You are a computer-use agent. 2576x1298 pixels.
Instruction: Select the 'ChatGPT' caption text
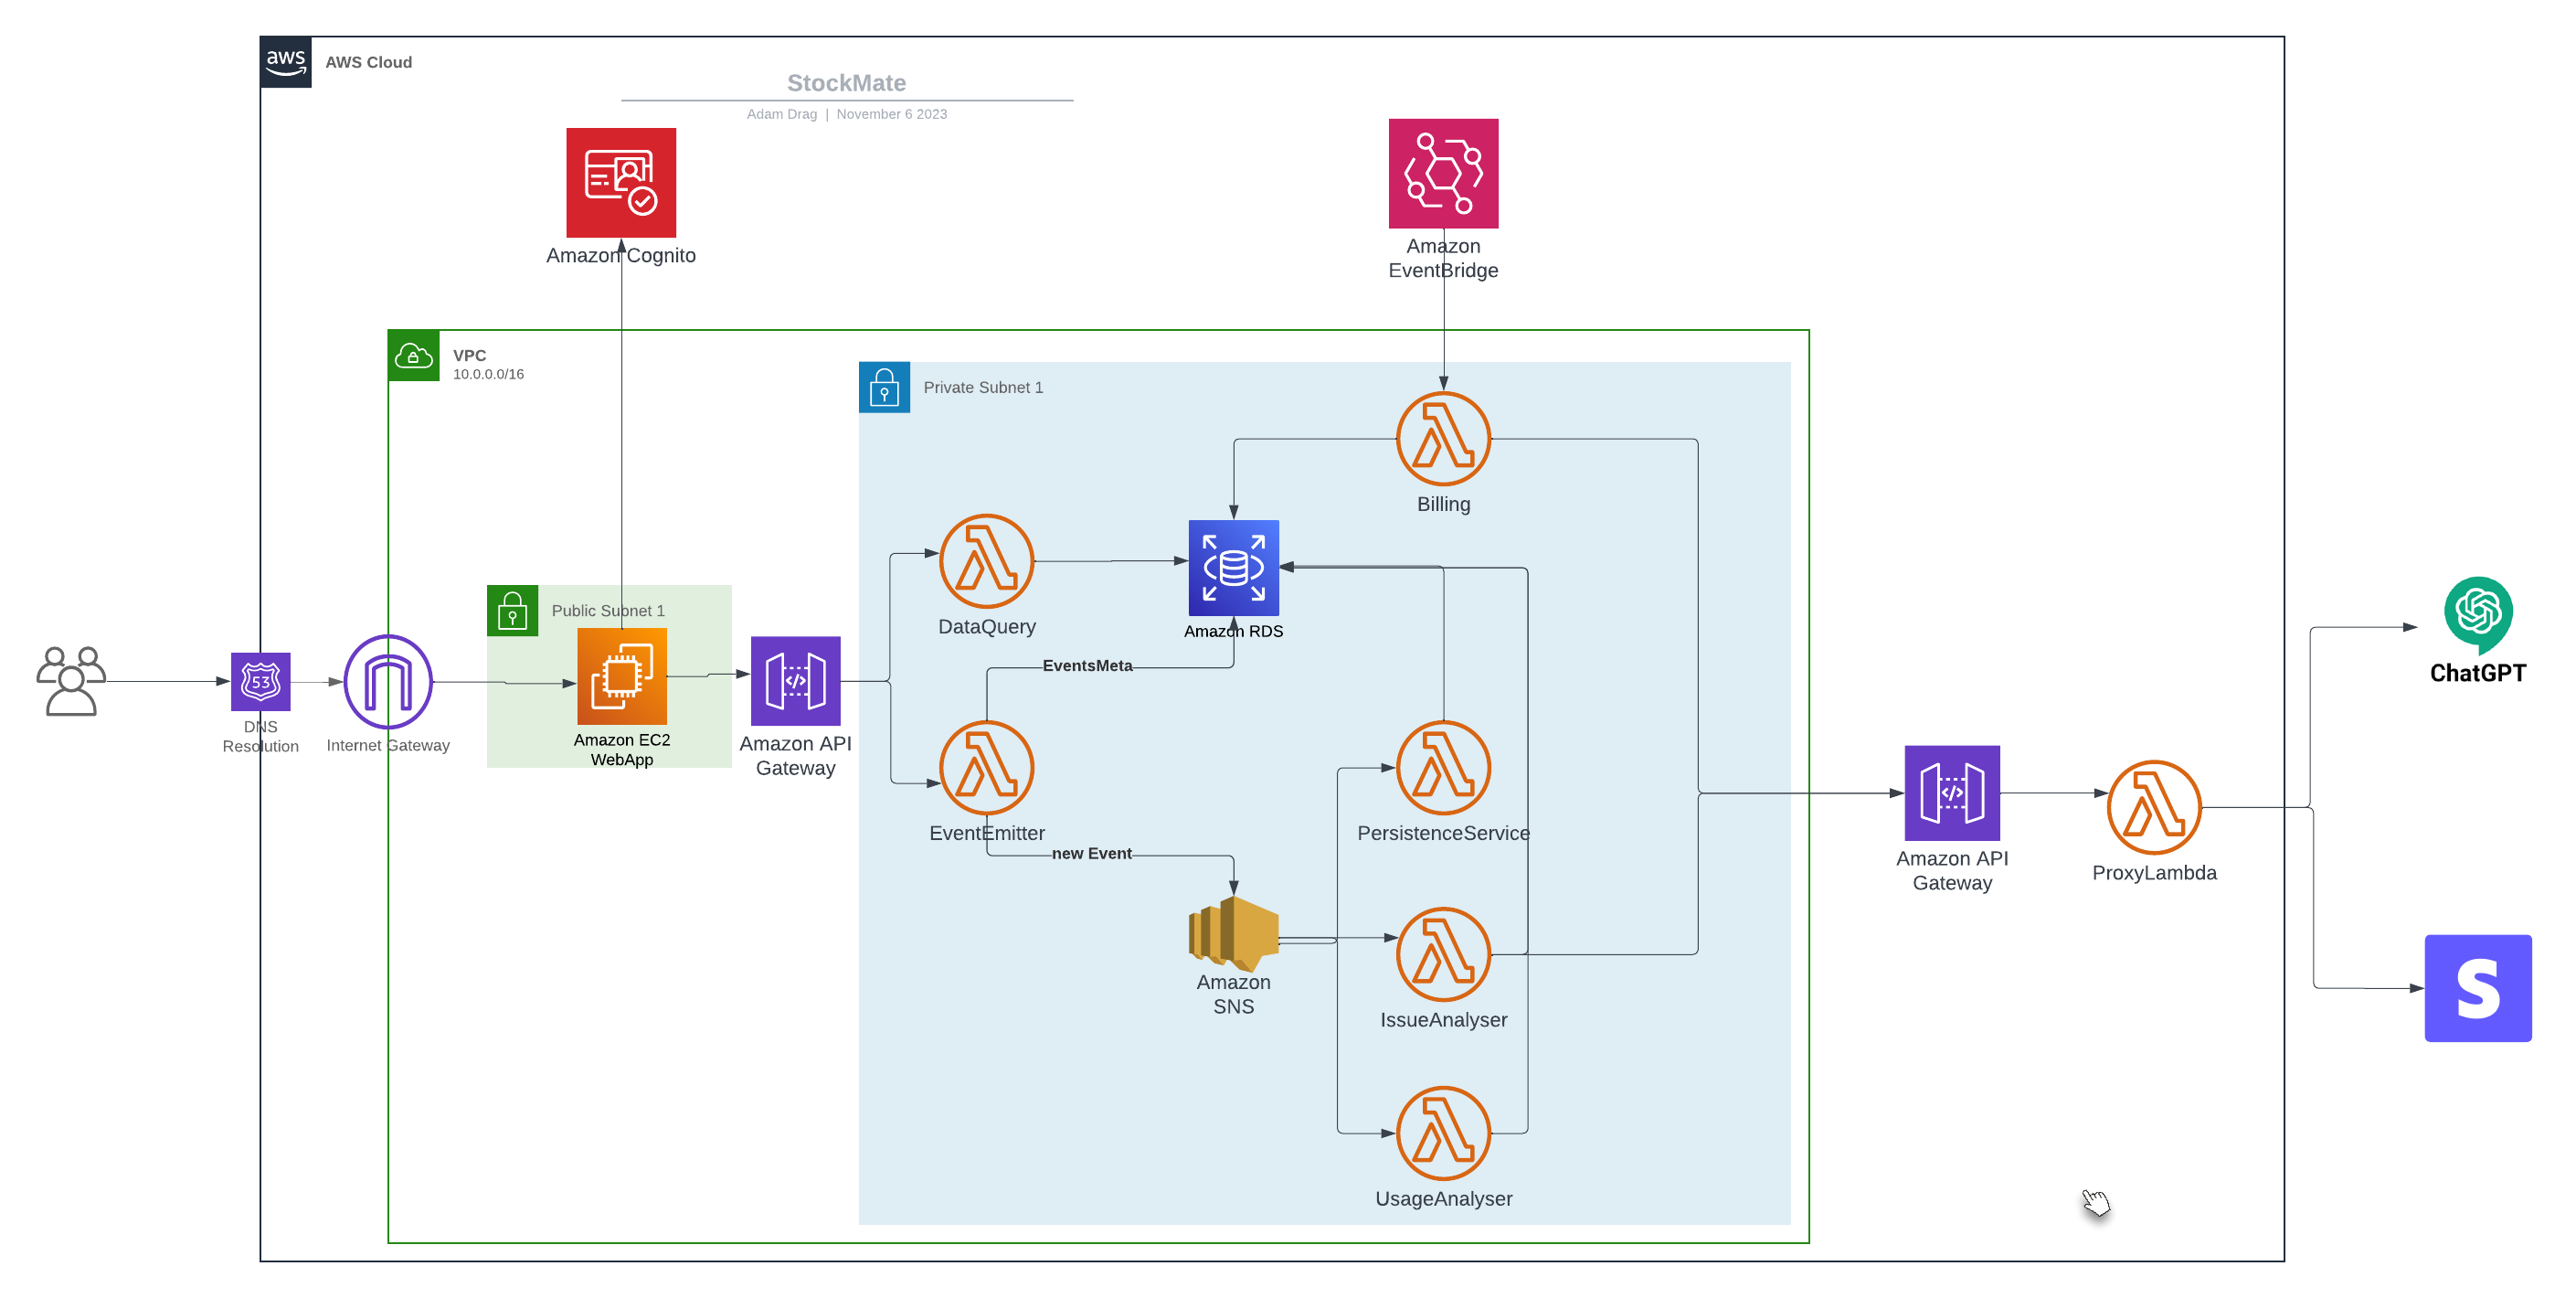pos(2478,673)
